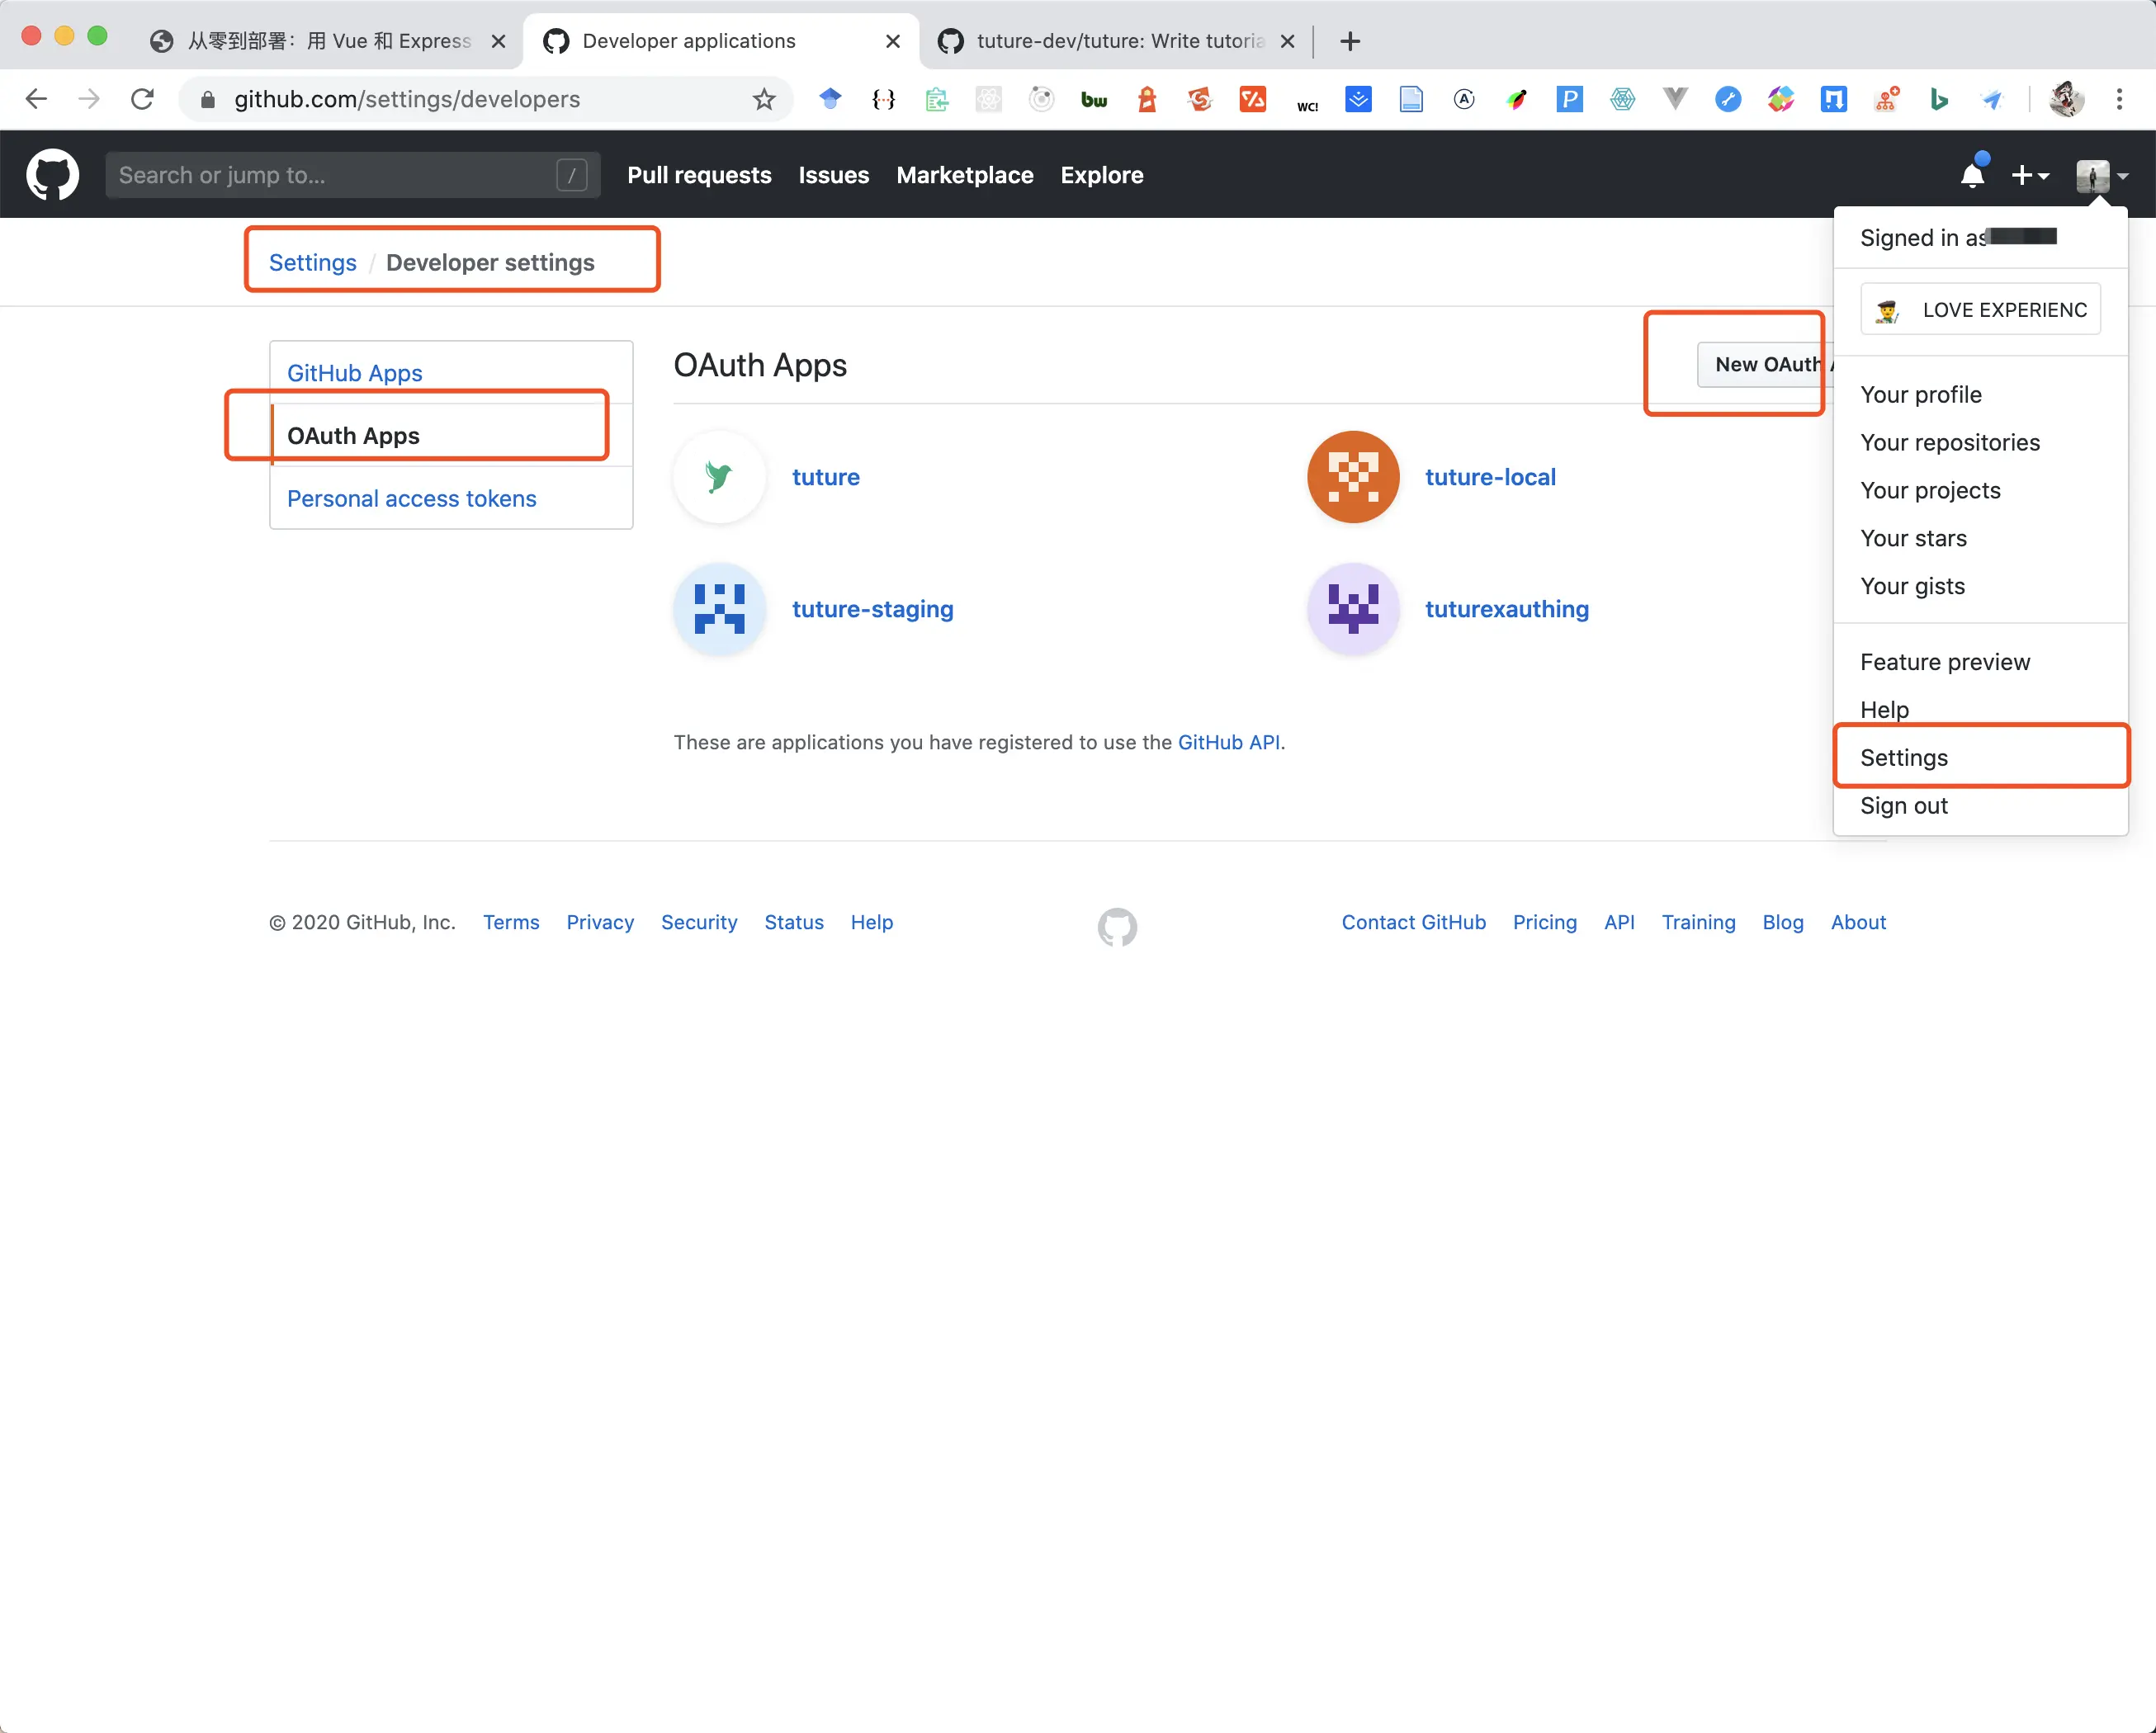Choose Settings in the user menu

click(1980, 758)
